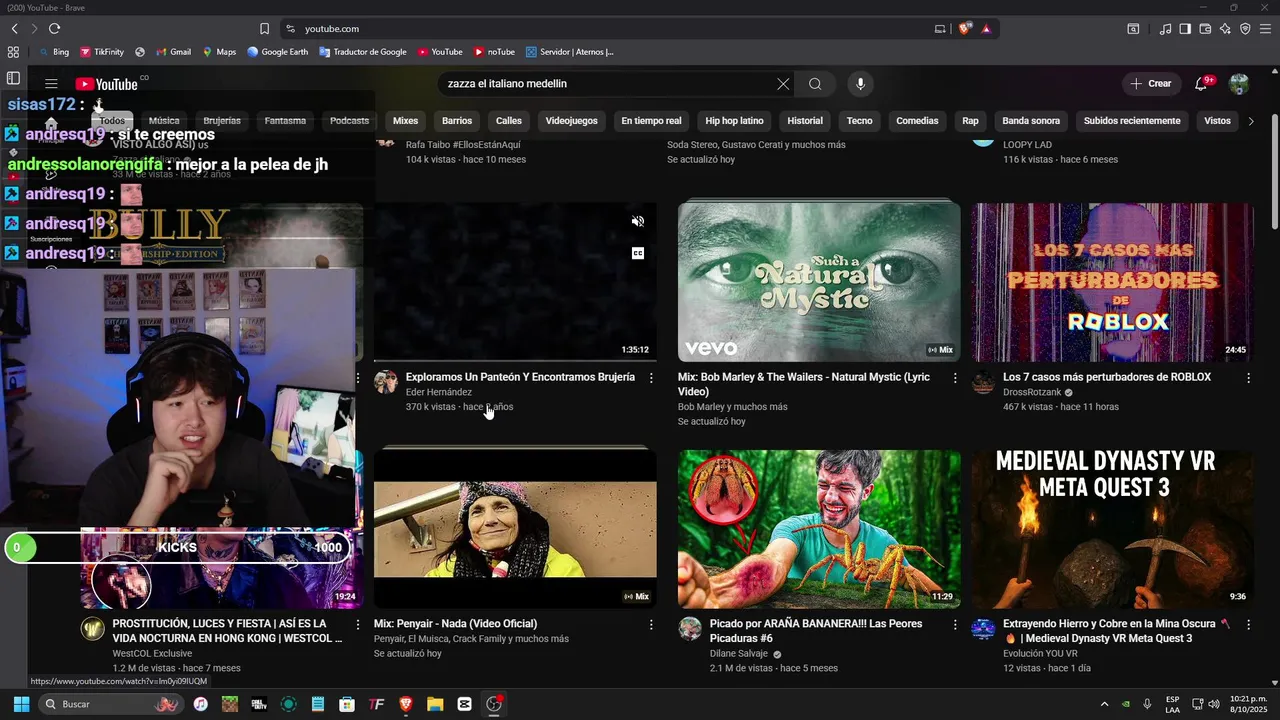Screen dimensions: 1280x720
Task: Select the Videojuegos filter chip
Action: click(x=571, y=121)
